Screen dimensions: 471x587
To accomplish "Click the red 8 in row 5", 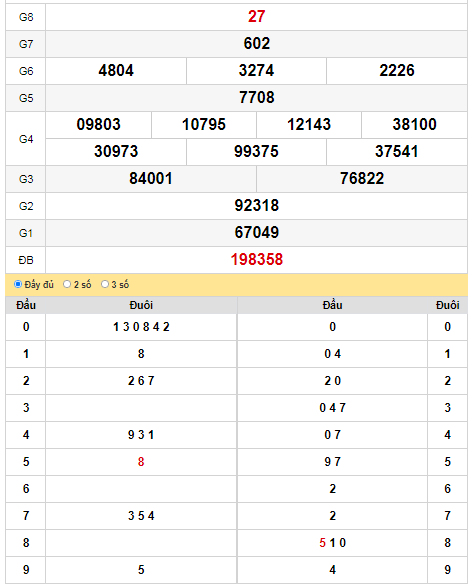I will coord(141,462).
